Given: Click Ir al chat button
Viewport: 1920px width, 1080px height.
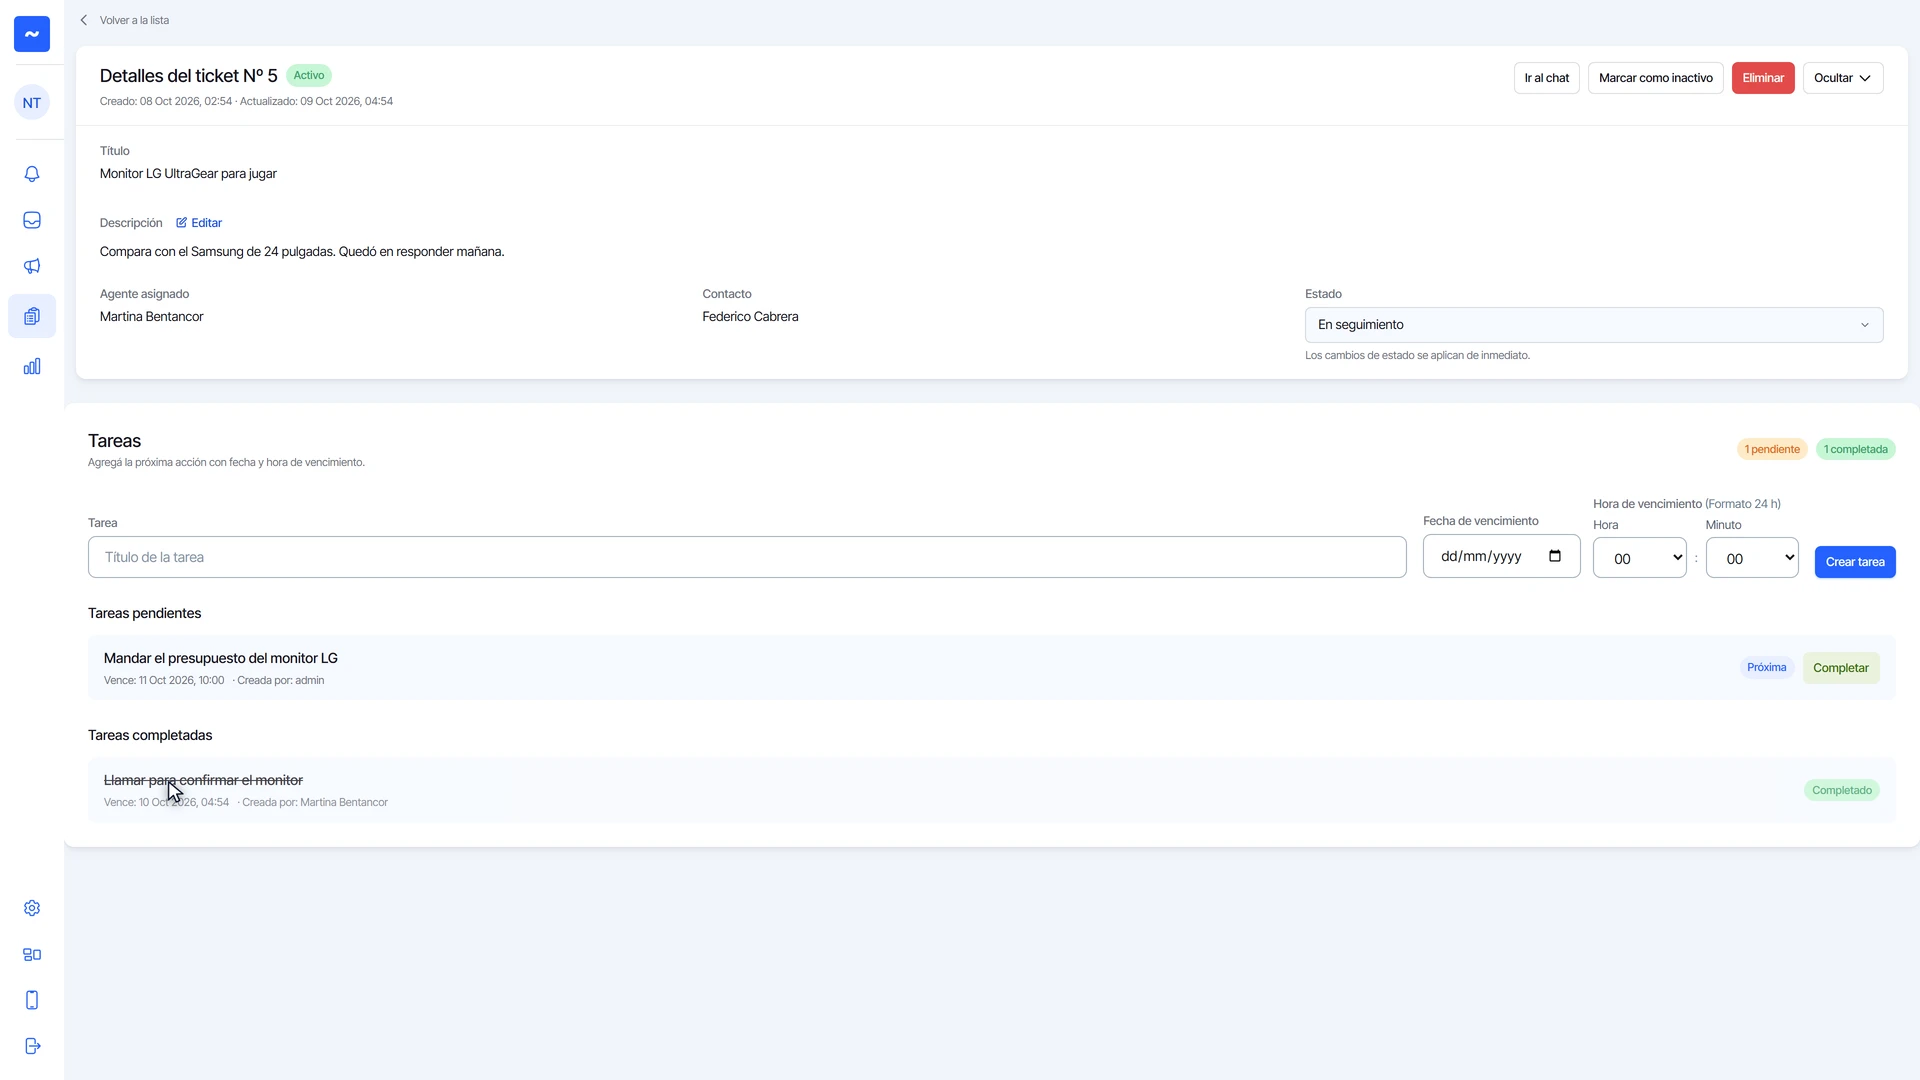Looking at the screenshot, I should [1547, 78].
